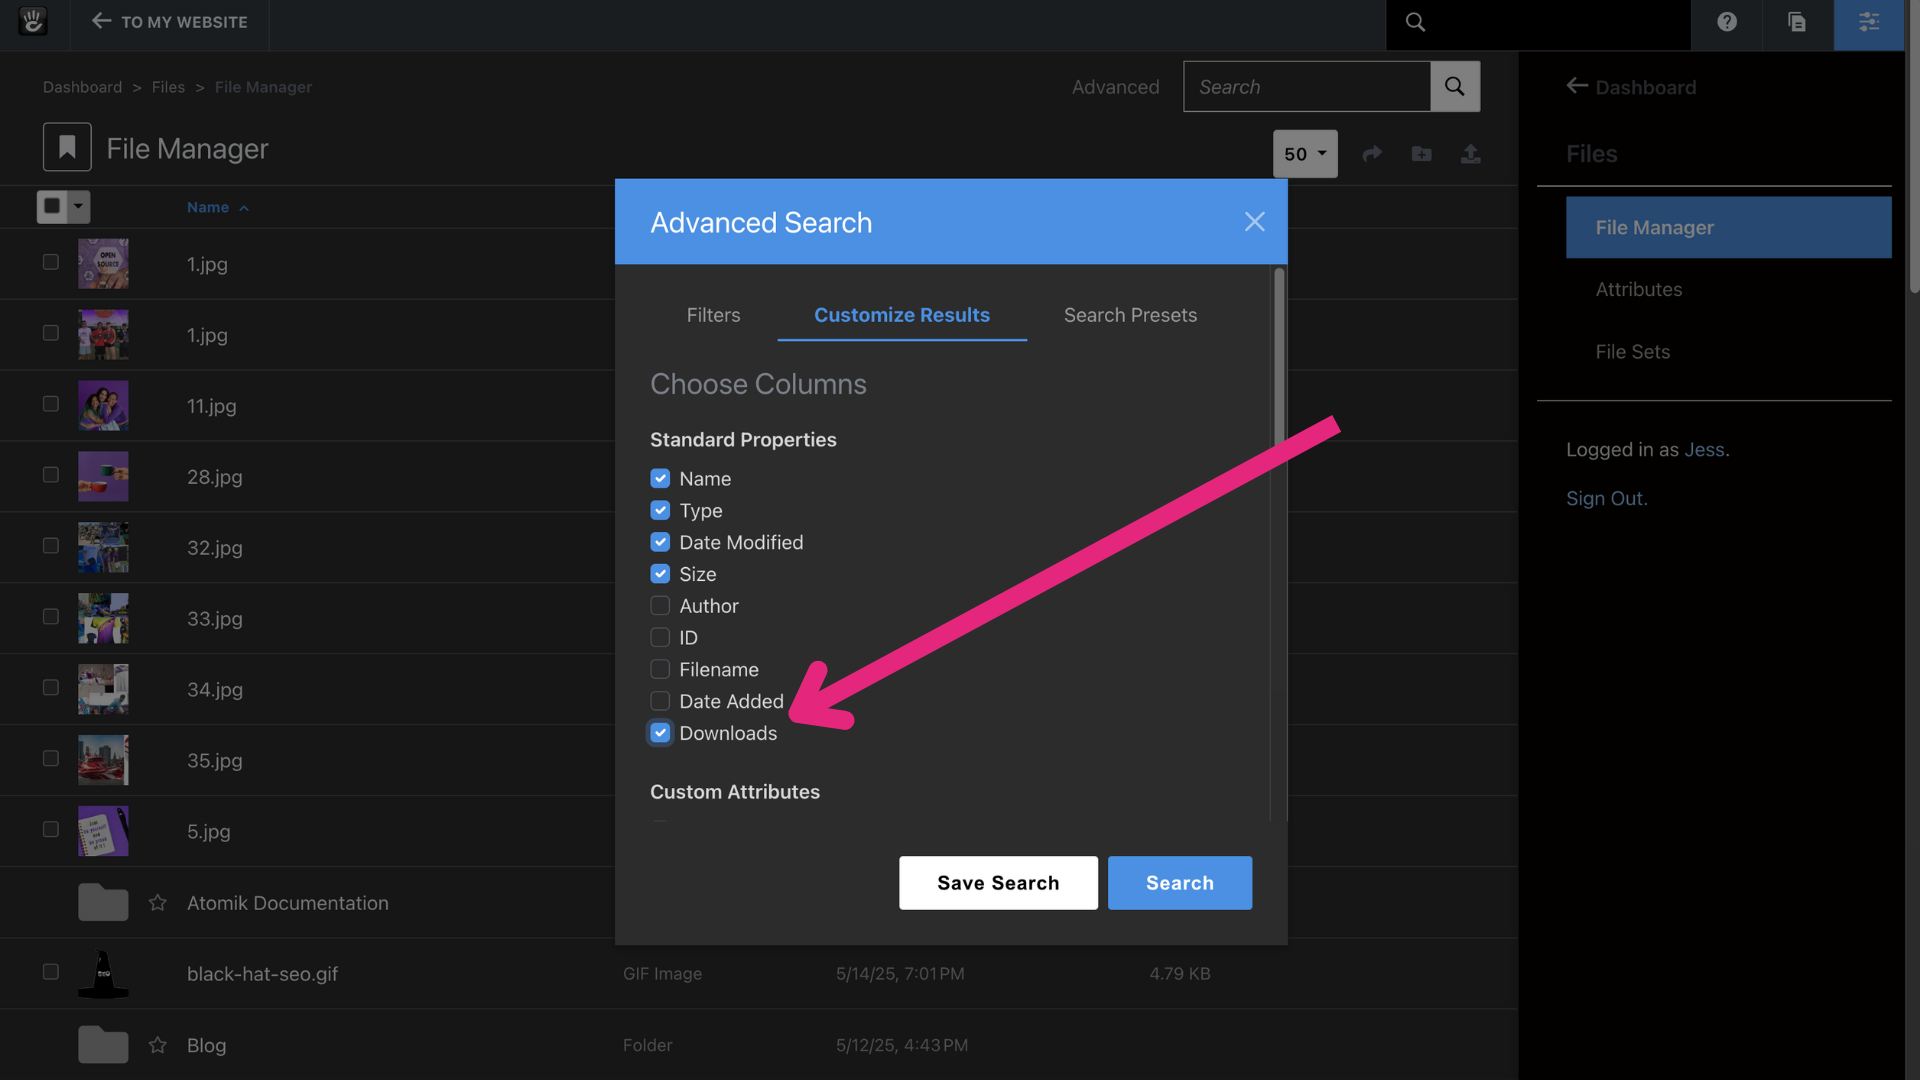Open the 50 items per page dropdown
1920x1080 pixels.
click(1304, 154)
